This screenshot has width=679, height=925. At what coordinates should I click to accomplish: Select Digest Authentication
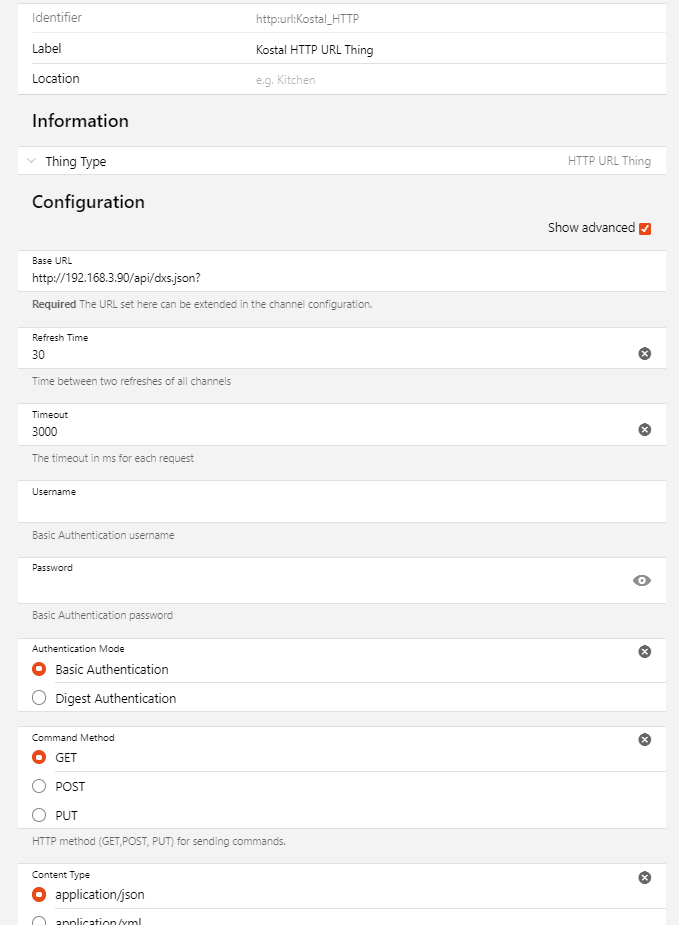(38, 697)
